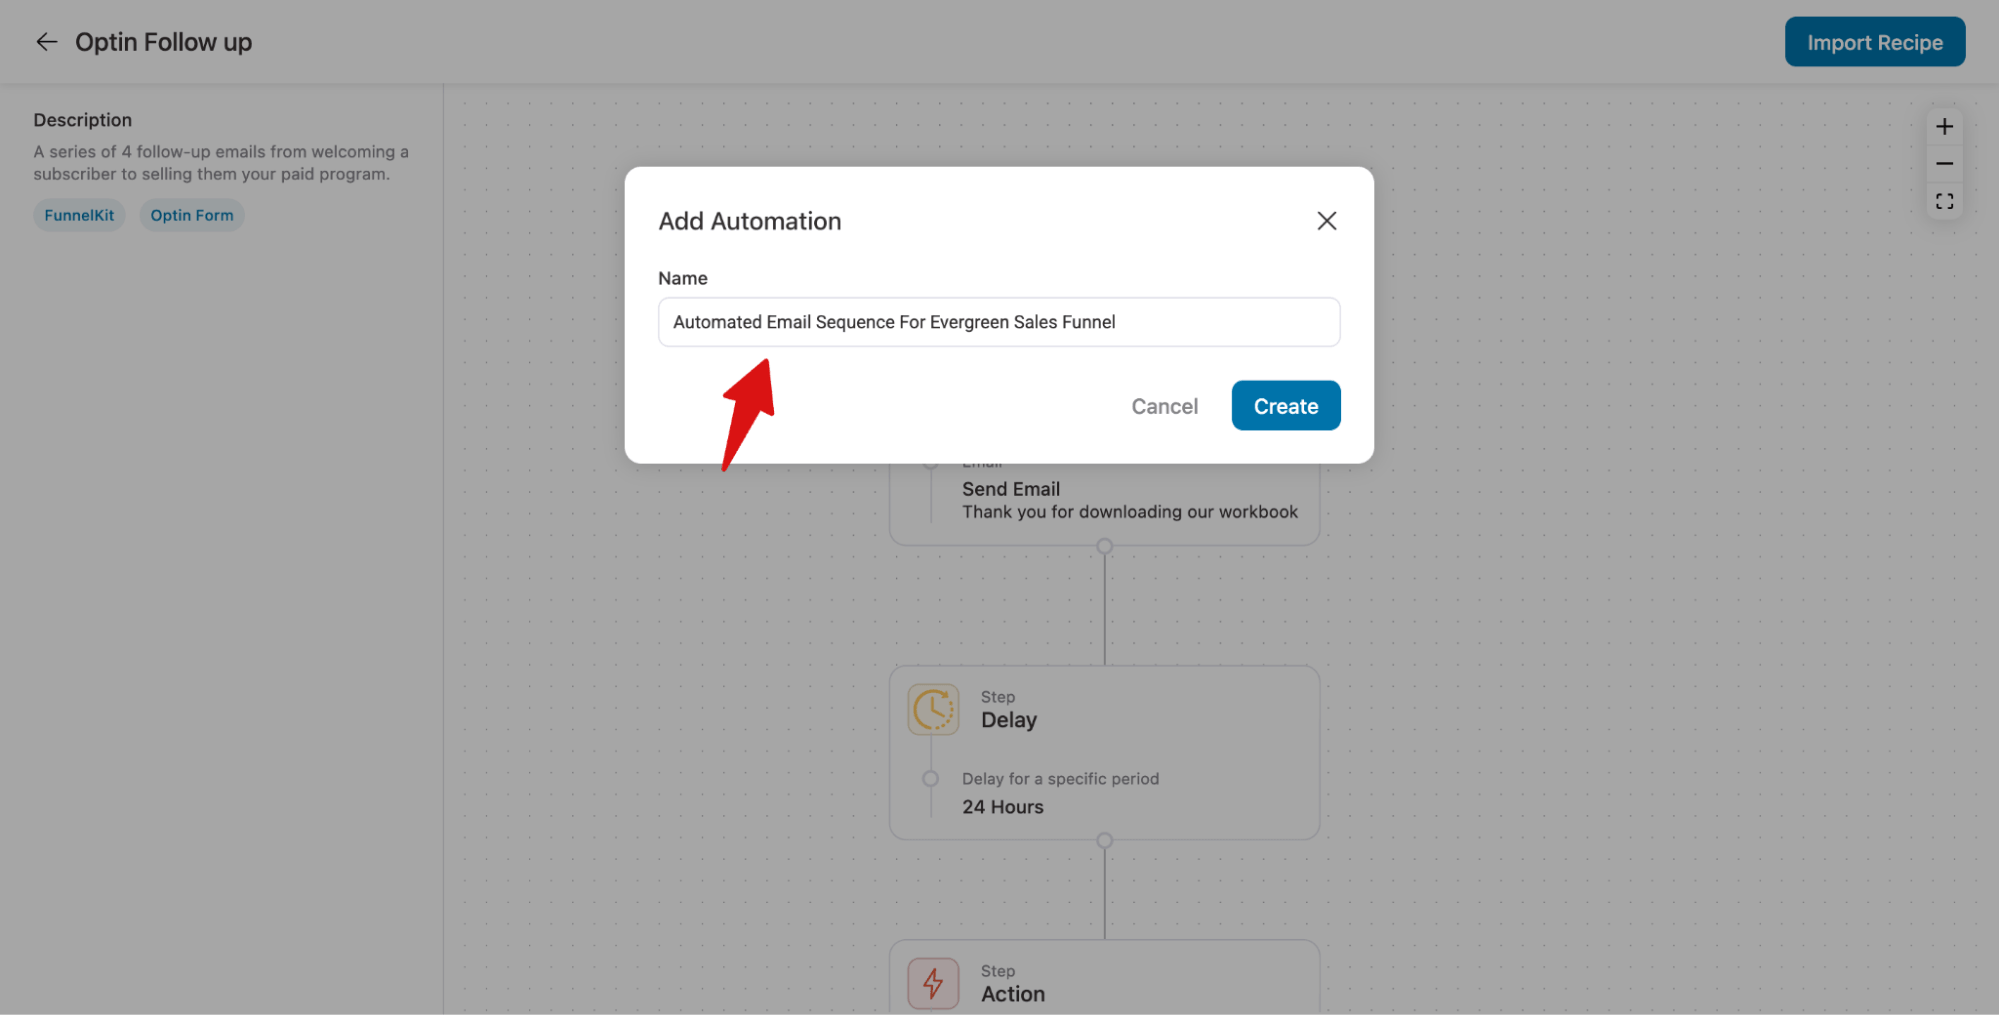Click the Optin Follow up page title
1999x1016 pixels.
click(163, 41)
